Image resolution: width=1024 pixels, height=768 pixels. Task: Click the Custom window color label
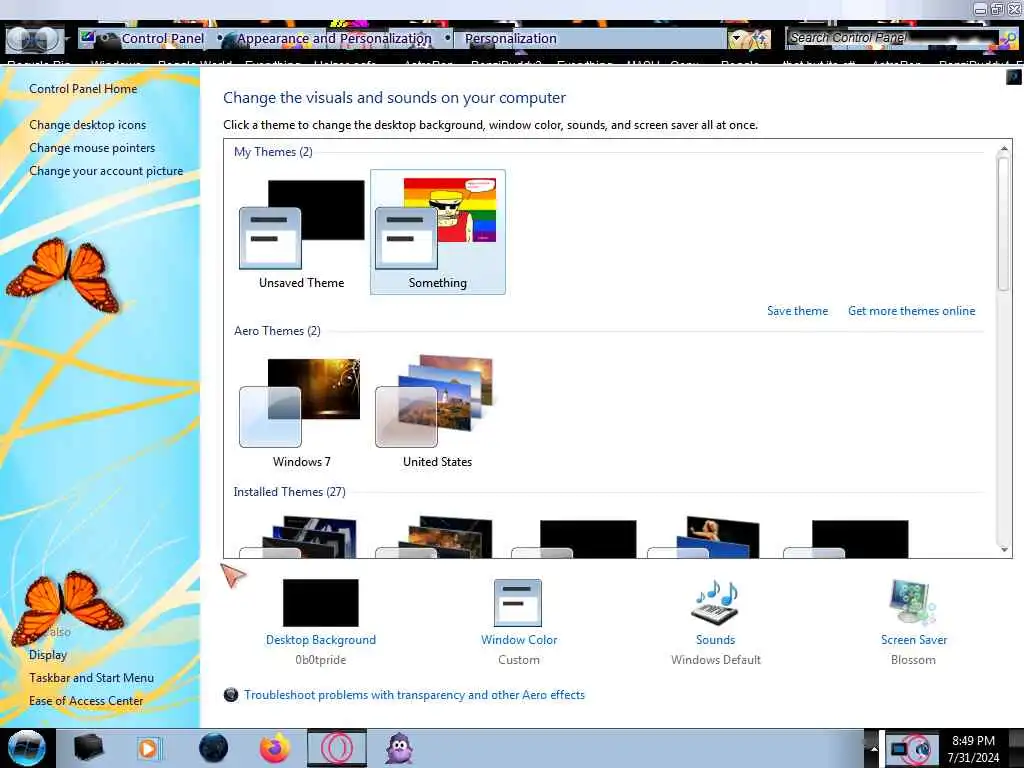[519, 660]
